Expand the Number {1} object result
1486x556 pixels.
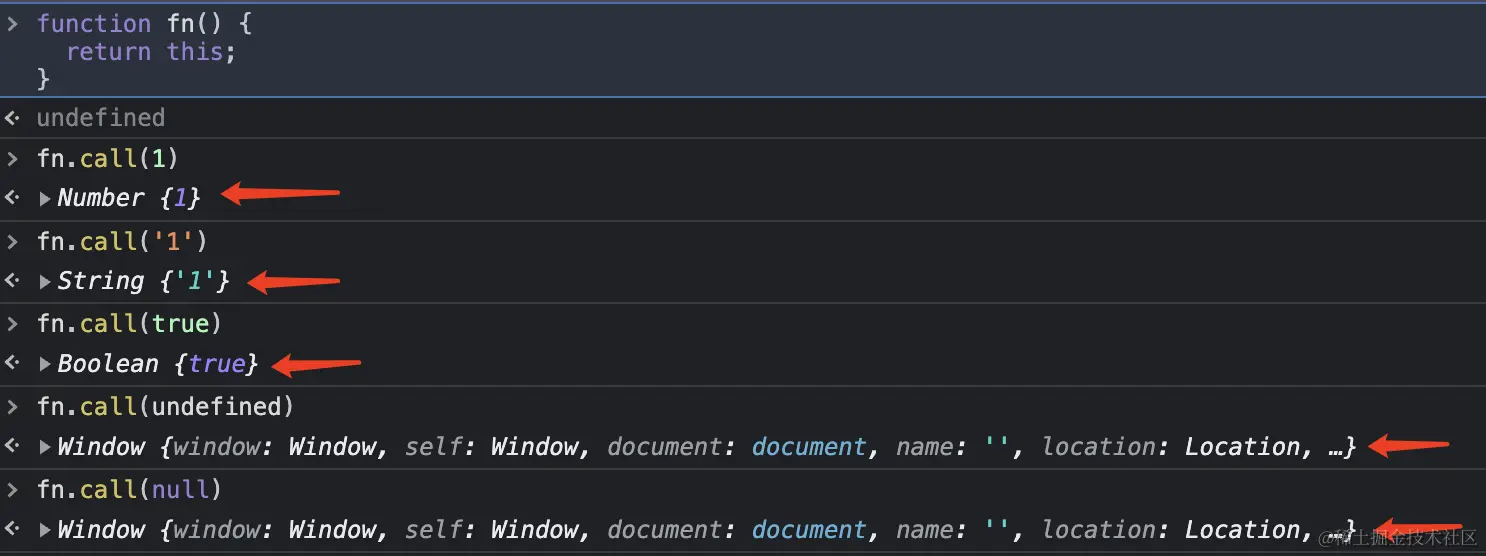click(x=45, y=199)
